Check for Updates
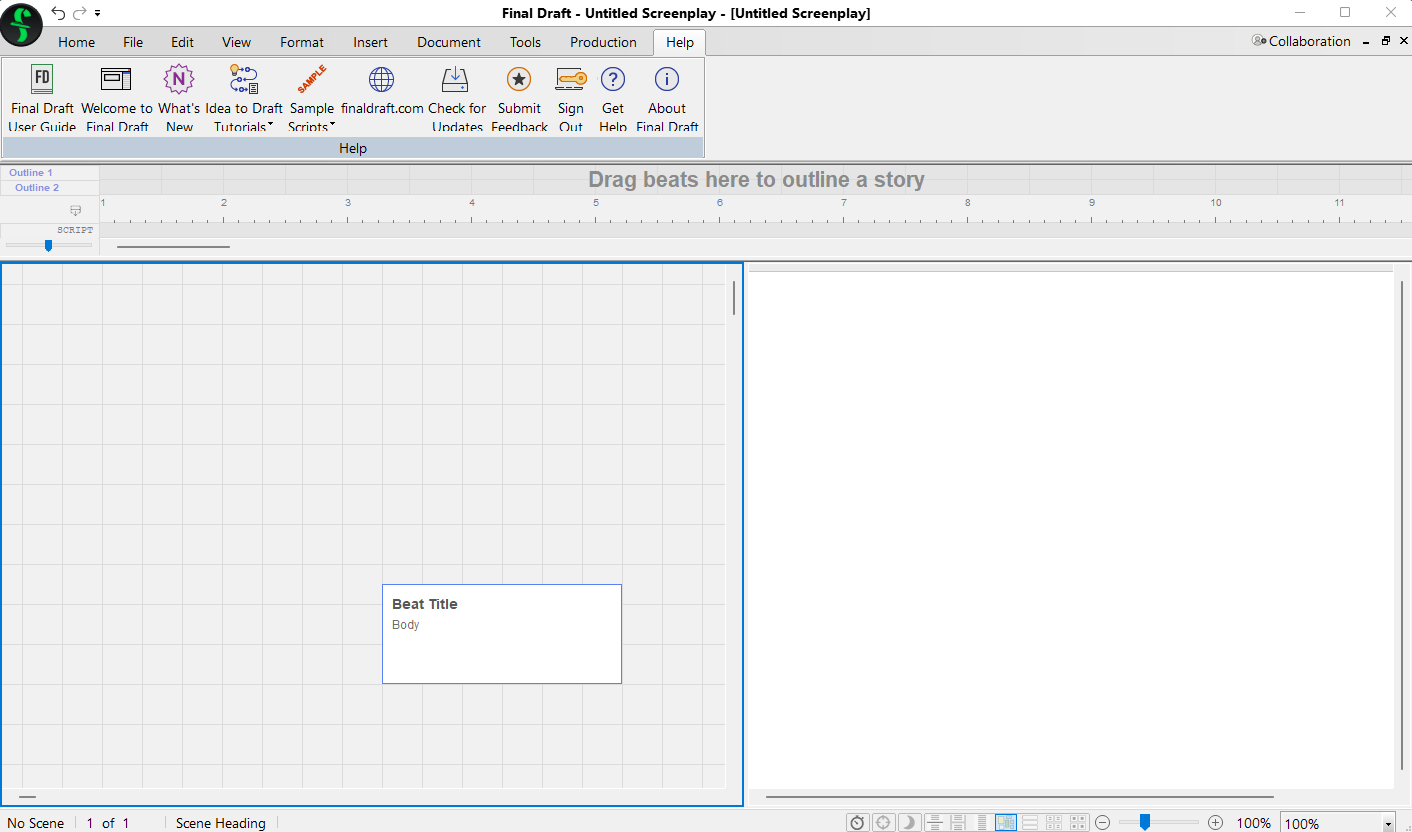Screen dimensions: 1412x832 [x=456, y=97]
